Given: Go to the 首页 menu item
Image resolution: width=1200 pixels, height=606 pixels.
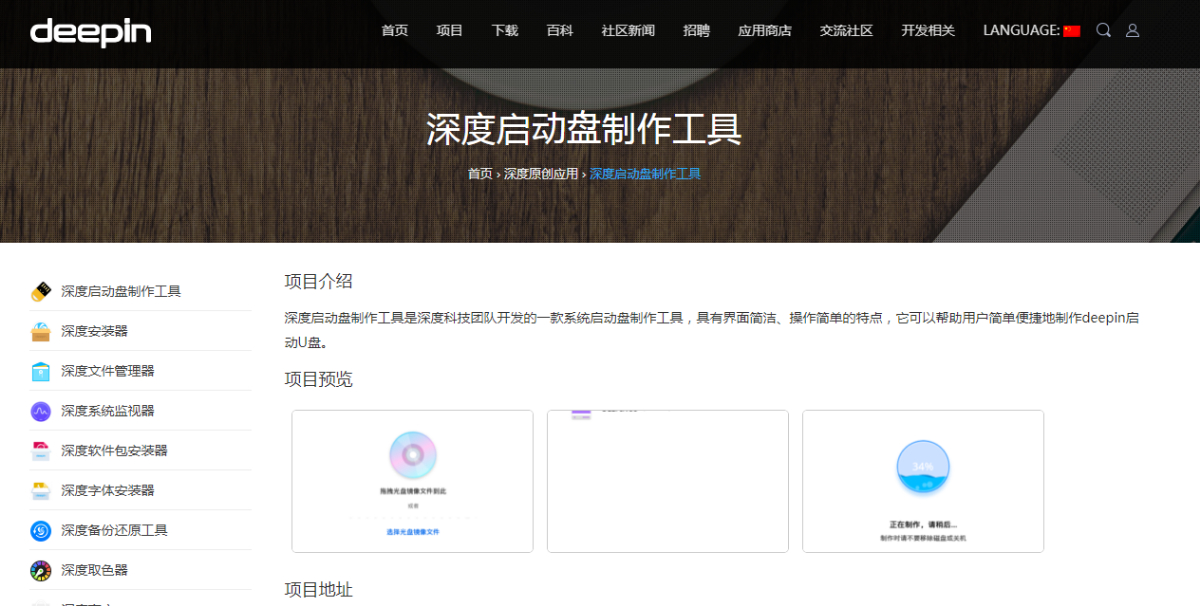Looking at the screenshot, I should [394, 30].
